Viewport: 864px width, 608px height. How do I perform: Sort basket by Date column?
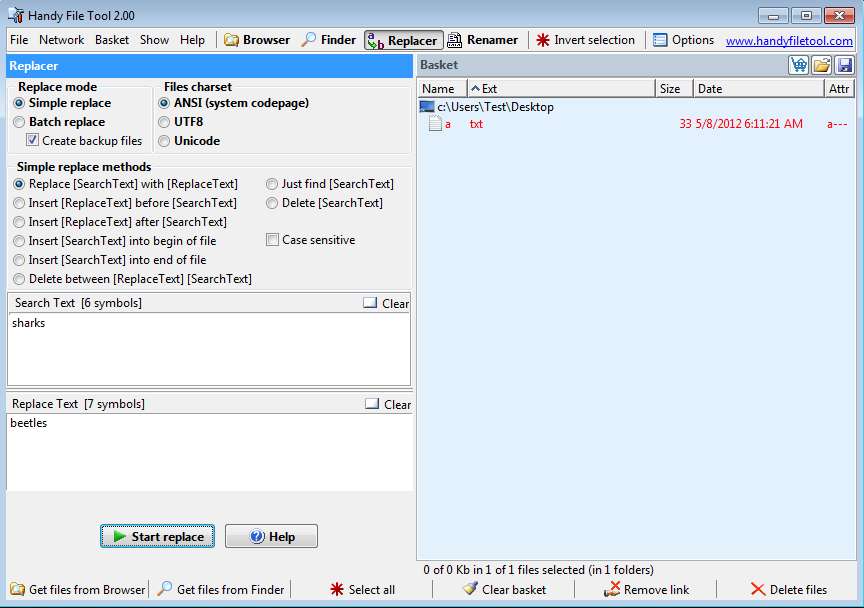tap(758, 89)
